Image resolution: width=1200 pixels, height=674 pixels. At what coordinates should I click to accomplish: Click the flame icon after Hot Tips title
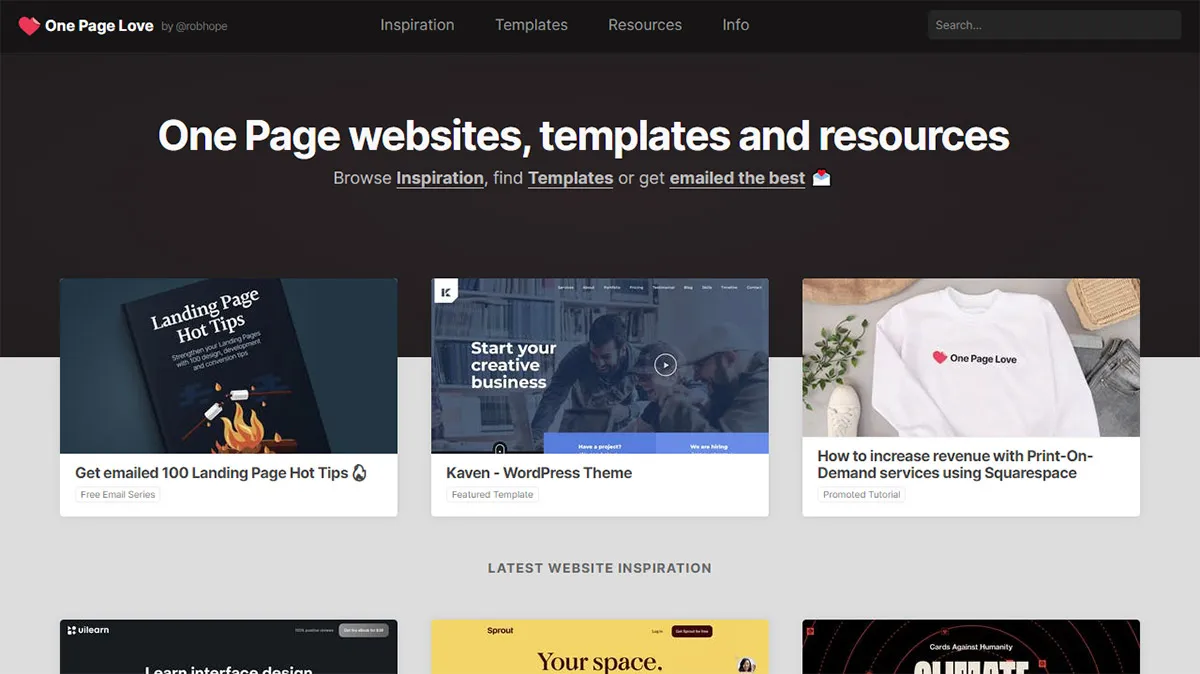[x=360, y=473]
